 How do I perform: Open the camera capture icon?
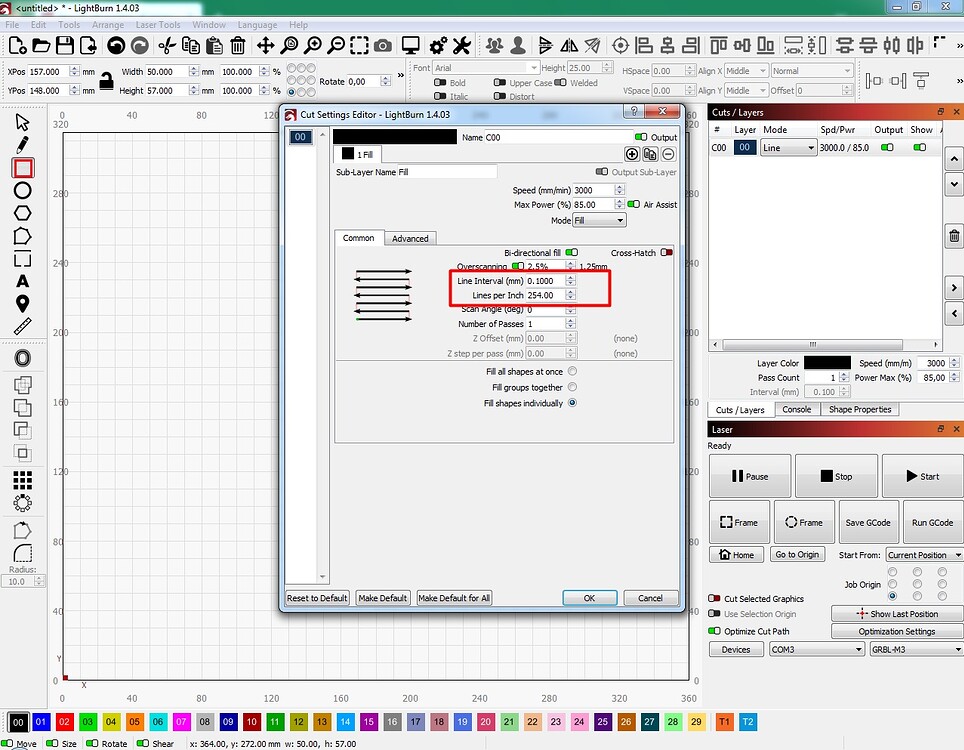point(383,45)
